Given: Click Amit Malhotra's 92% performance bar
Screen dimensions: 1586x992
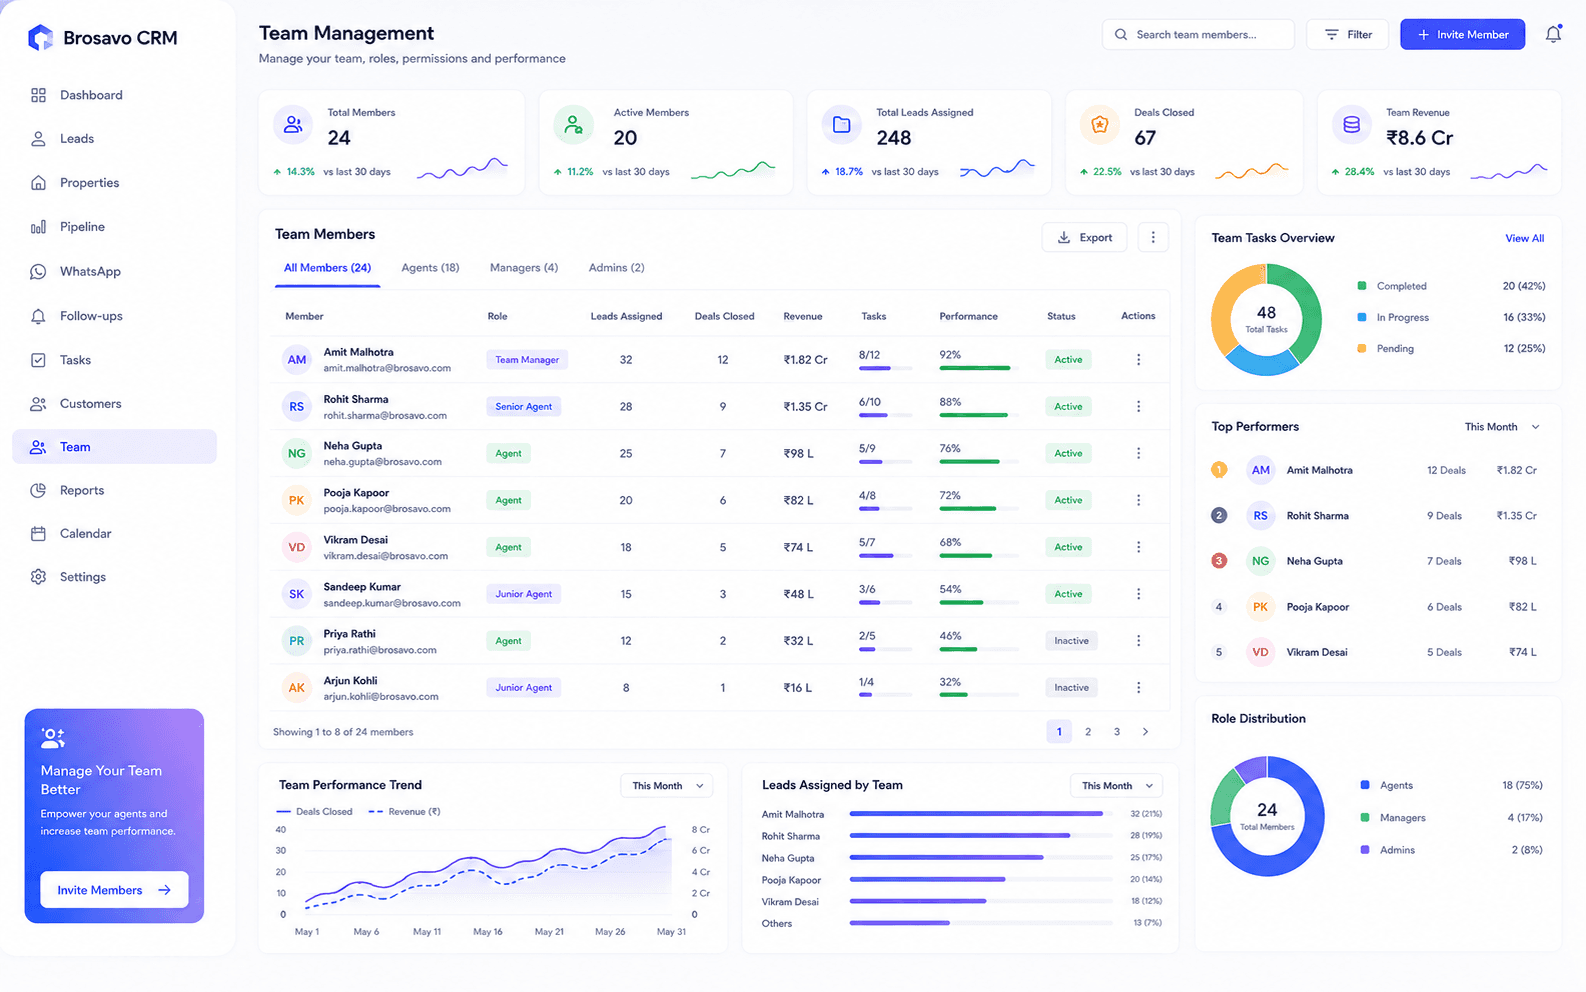Looking at the screenshot, I should 979,368.
